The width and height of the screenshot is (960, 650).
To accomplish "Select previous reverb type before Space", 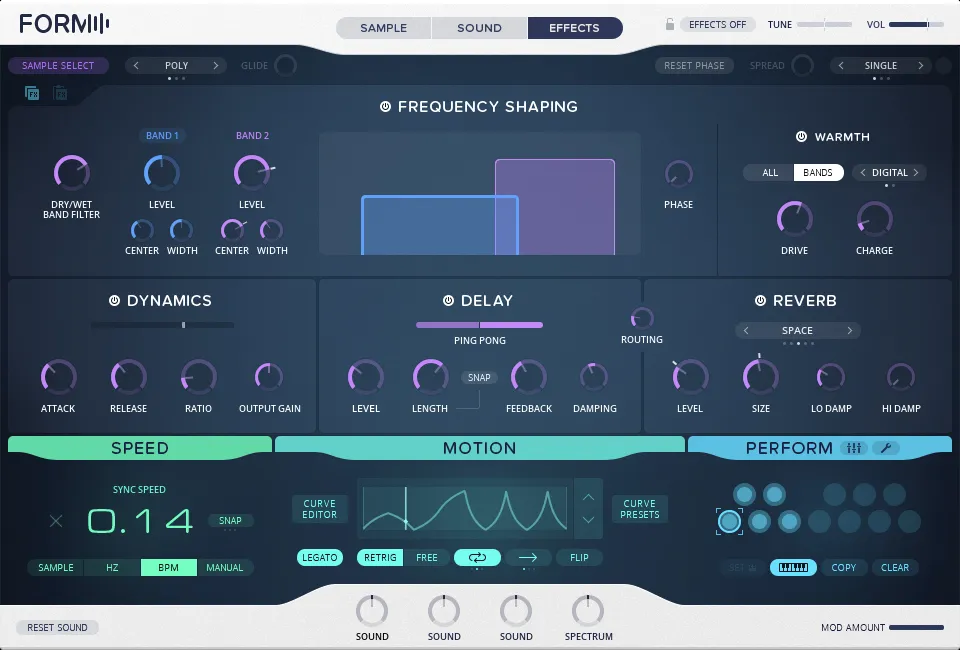I will 746,331.
